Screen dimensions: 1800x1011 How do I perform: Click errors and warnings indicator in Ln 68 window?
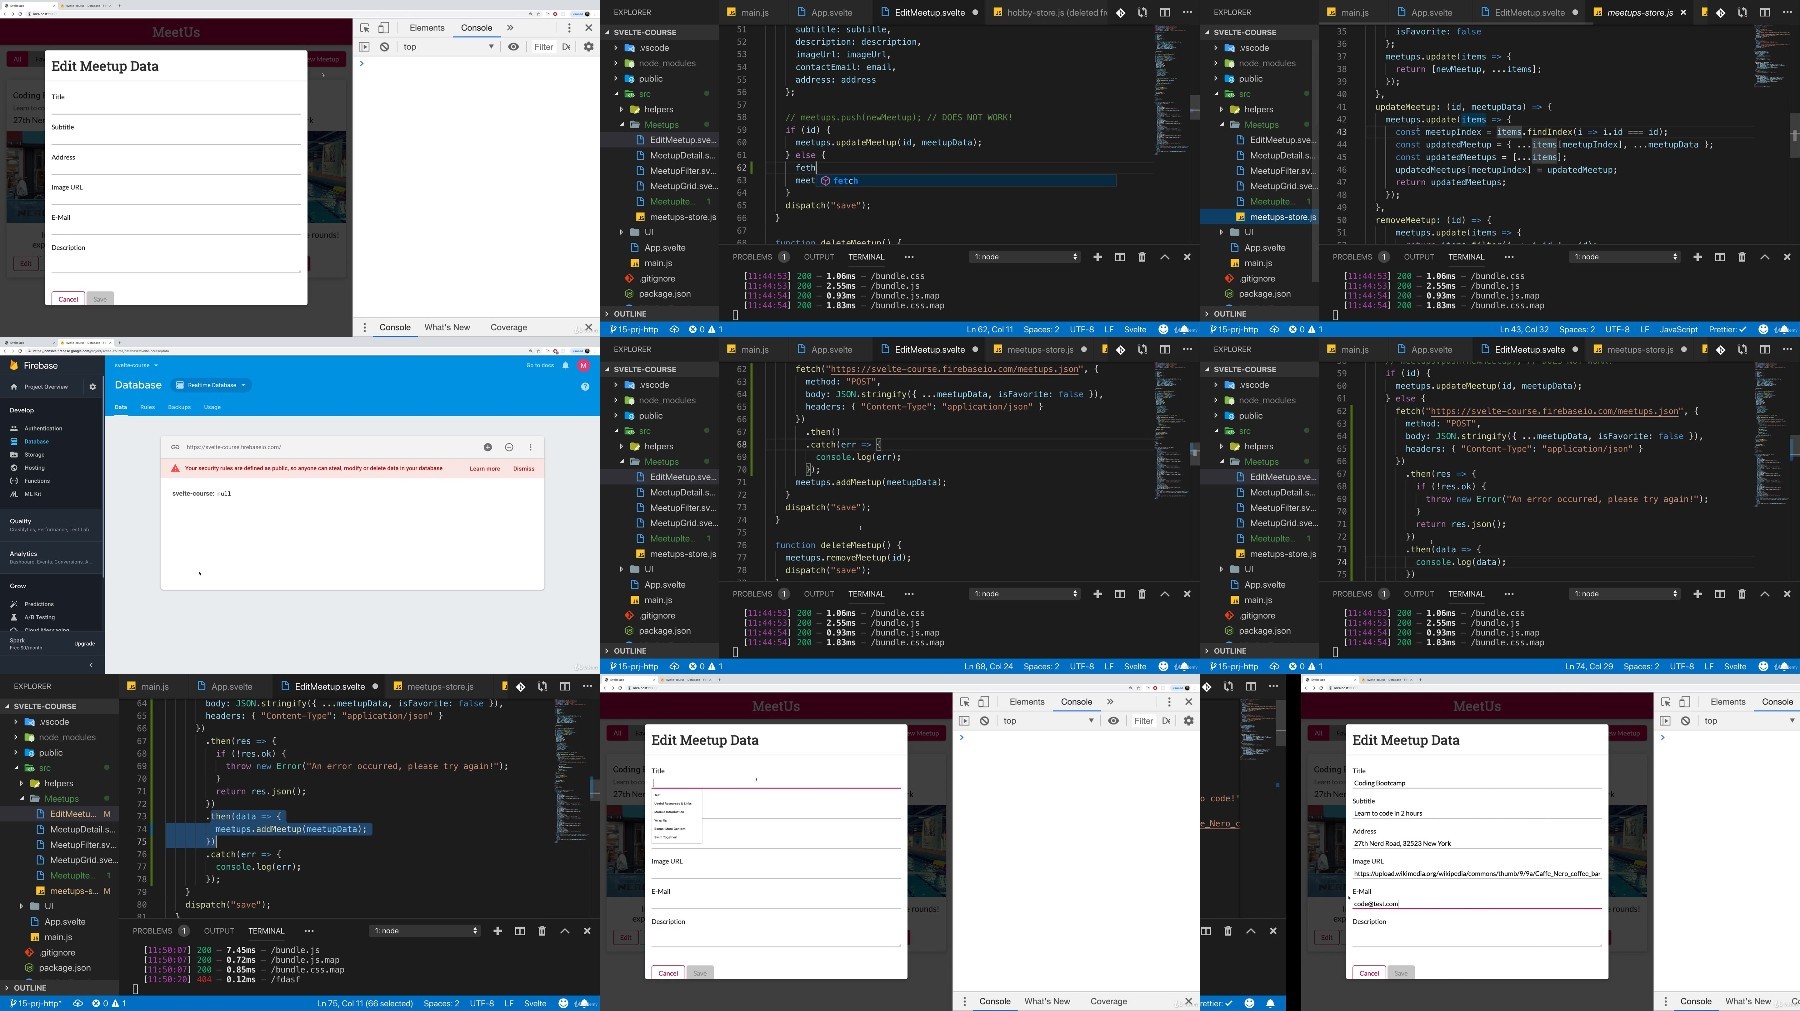(706, 666)
